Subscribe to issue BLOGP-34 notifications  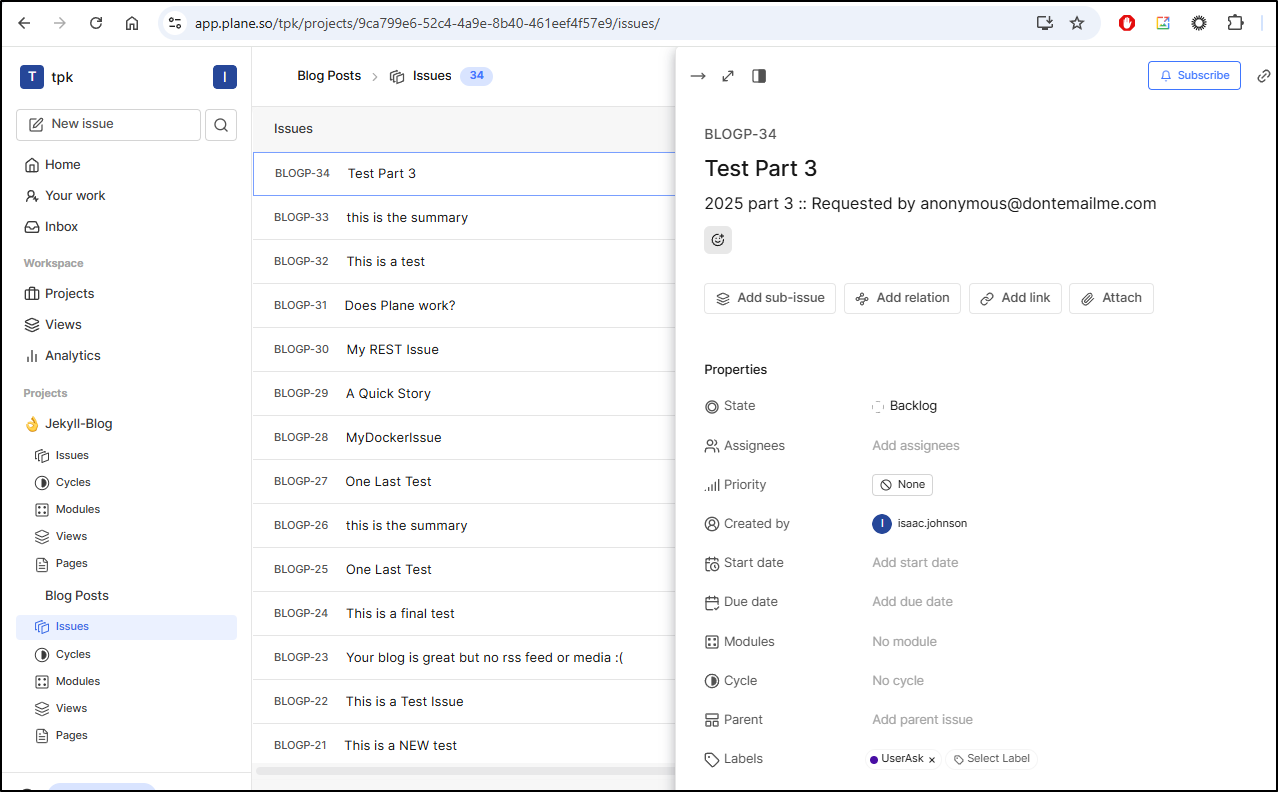point(1194,75)
